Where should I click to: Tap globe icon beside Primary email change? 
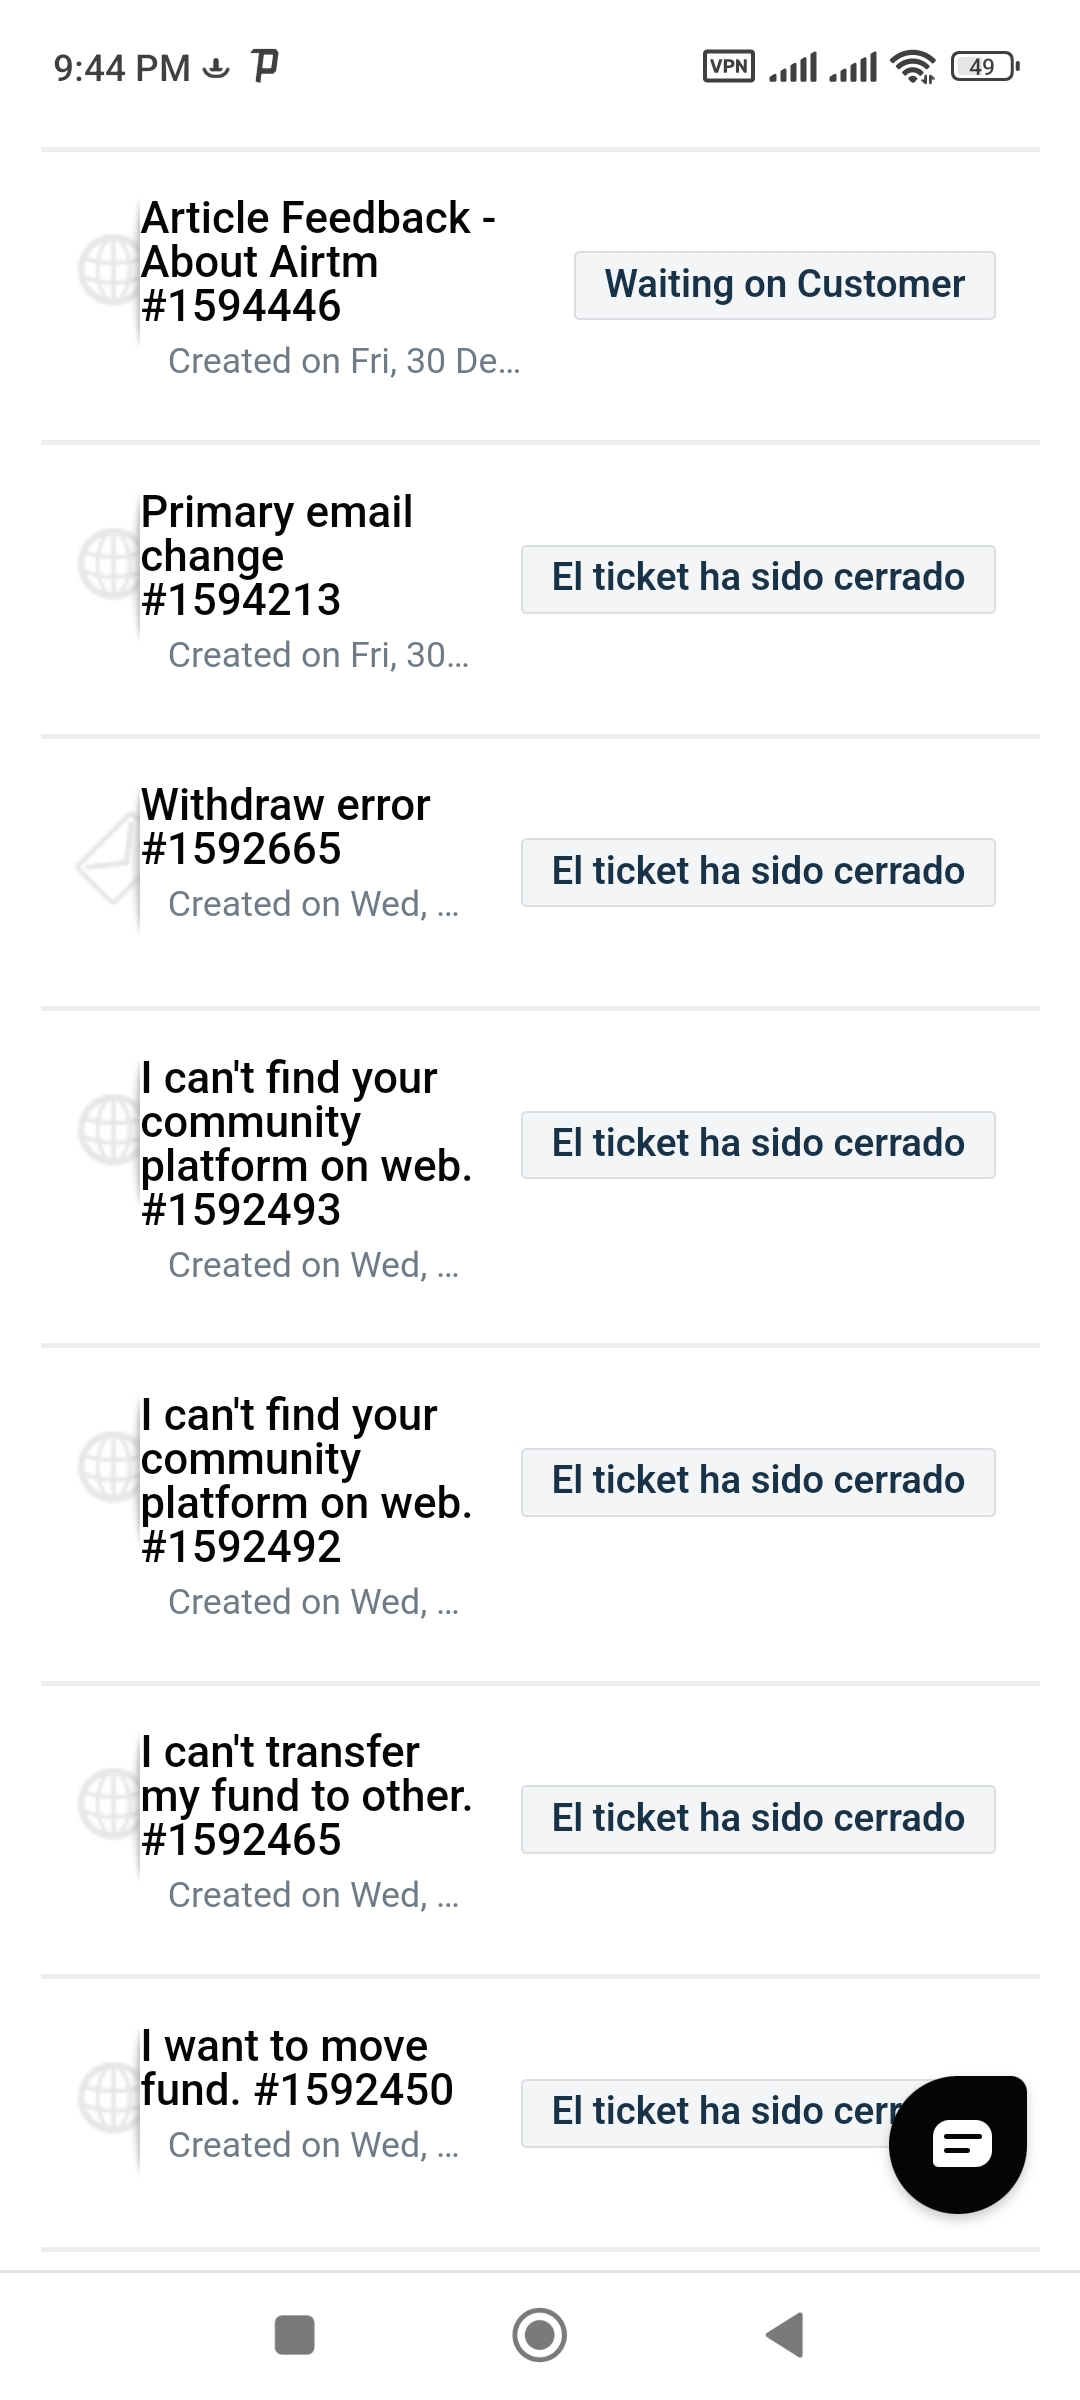tap(108, 563)
